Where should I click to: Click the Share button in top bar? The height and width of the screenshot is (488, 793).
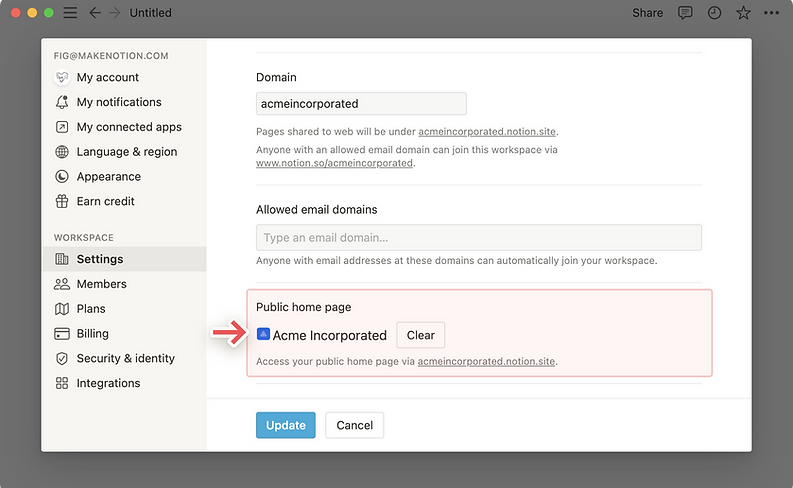pyautogui.click(x=647, y=13)
